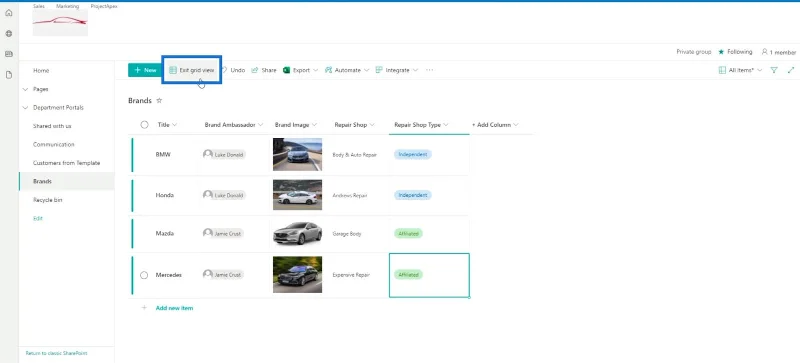Click the filter funnel icon
This screenshot has width=800, height=363.
click(774, 70)
